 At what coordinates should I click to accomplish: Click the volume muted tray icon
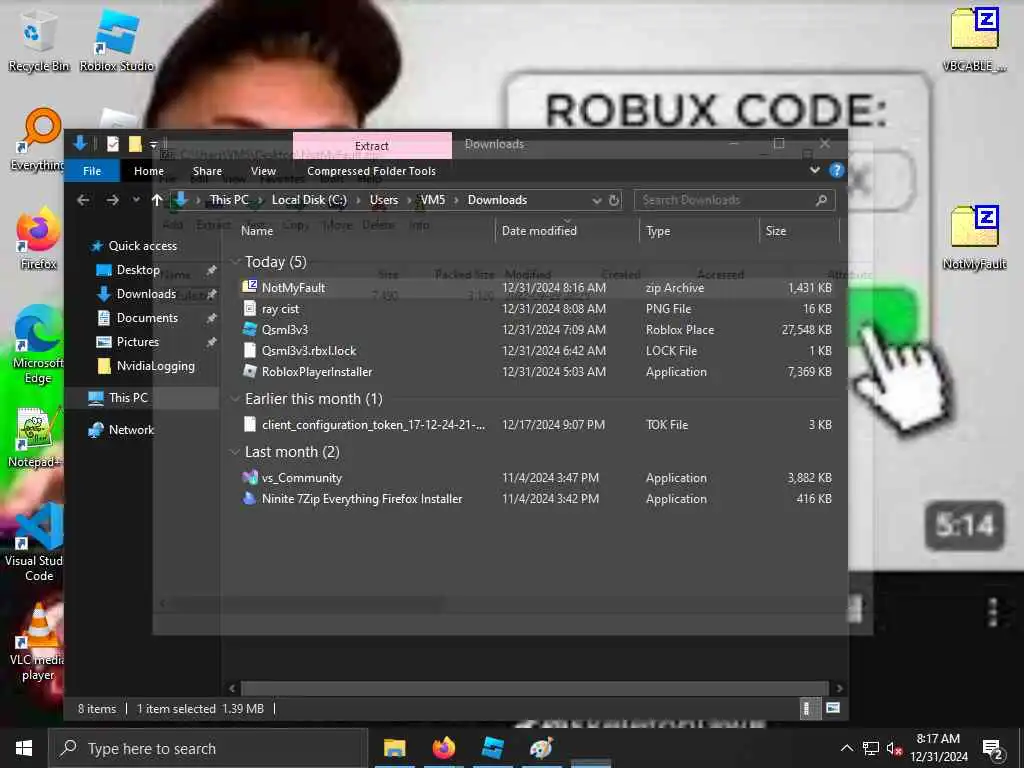[x=894, y=748]
